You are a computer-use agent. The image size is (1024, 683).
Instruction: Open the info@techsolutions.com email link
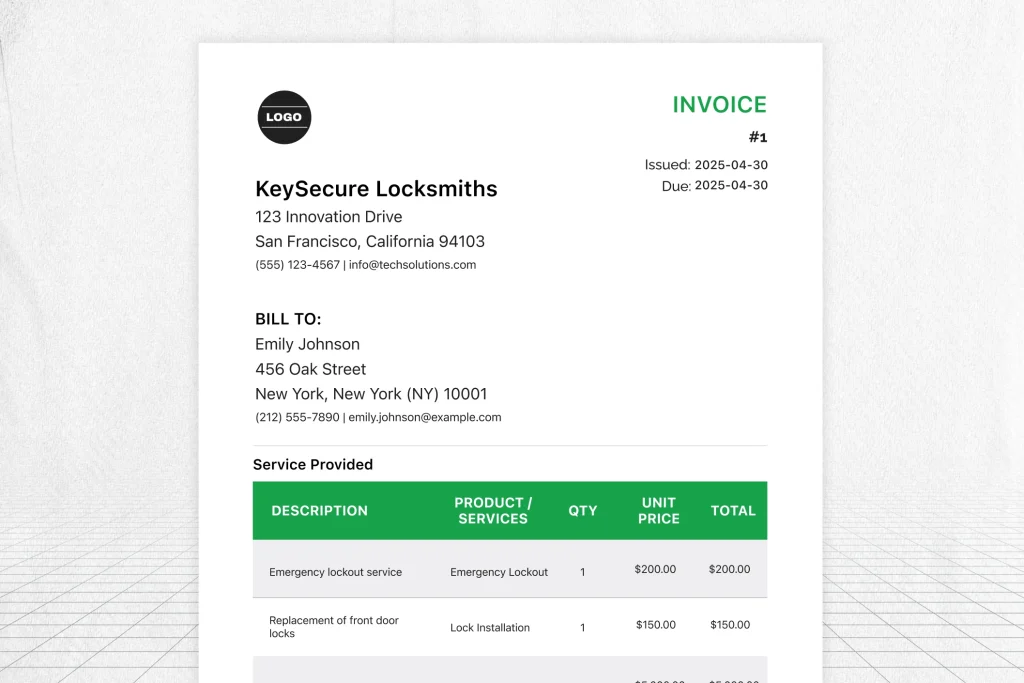412,265
